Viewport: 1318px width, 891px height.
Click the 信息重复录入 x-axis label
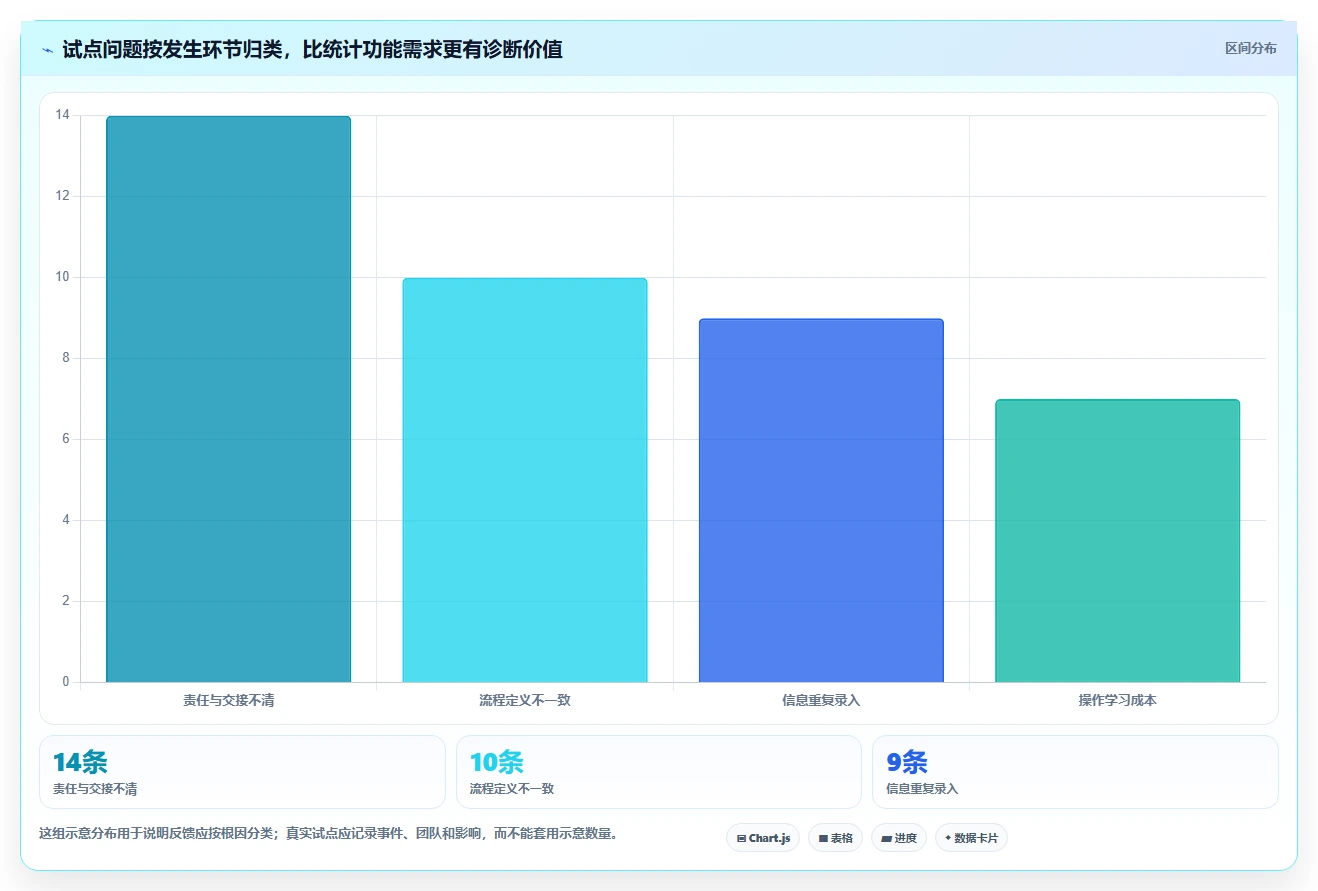pyautogui.click(x=821, y=700)
